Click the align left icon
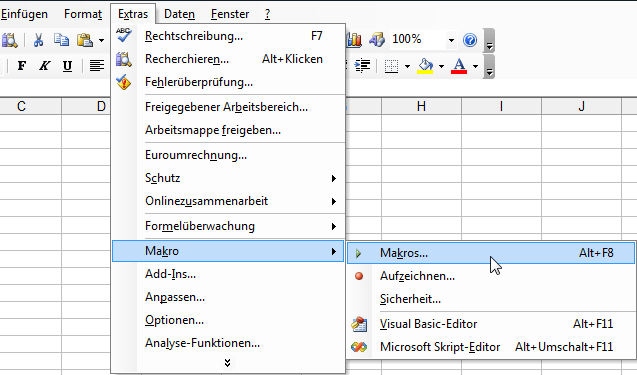 pyautogui.click(x=97, y=65)
